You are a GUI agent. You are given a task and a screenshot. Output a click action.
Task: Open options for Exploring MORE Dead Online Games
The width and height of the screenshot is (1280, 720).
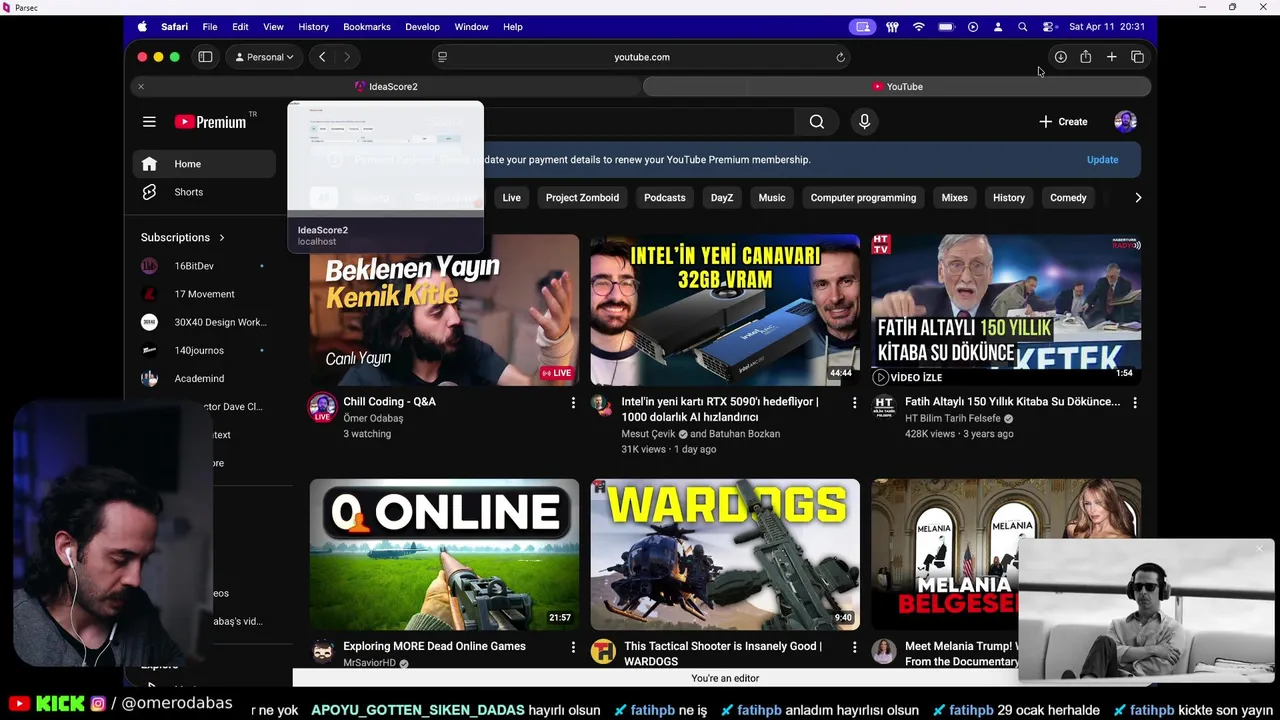click(x=573, y=647)
